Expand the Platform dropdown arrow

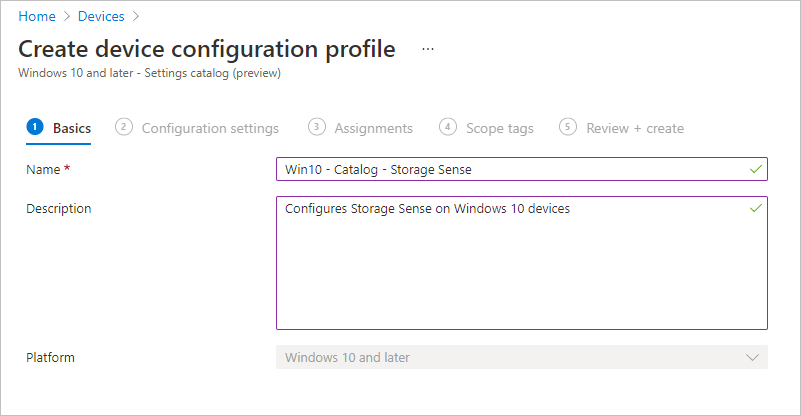pyautogui.click(x=753, y=357)
